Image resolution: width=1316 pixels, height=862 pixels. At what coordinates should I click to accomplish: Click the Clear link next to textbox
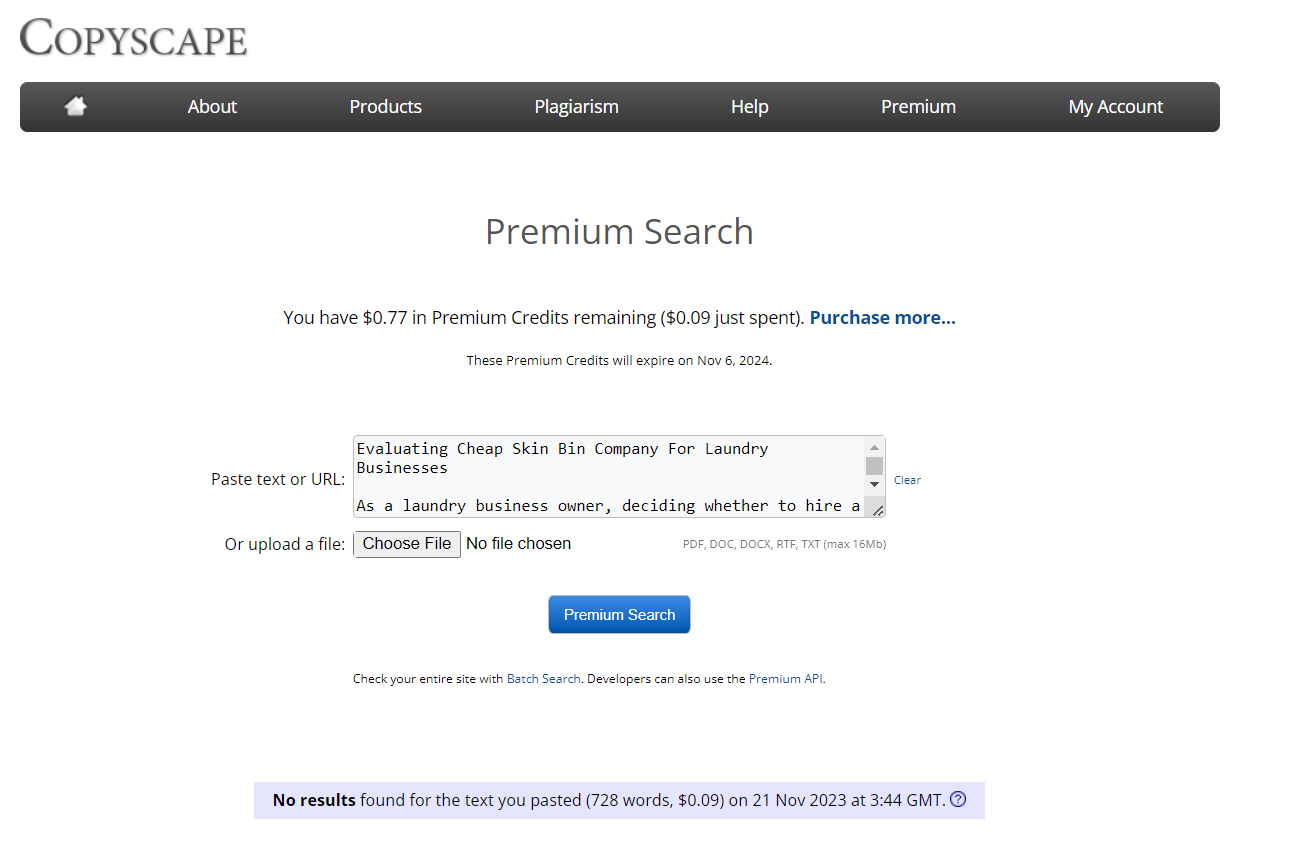[907, 480]
